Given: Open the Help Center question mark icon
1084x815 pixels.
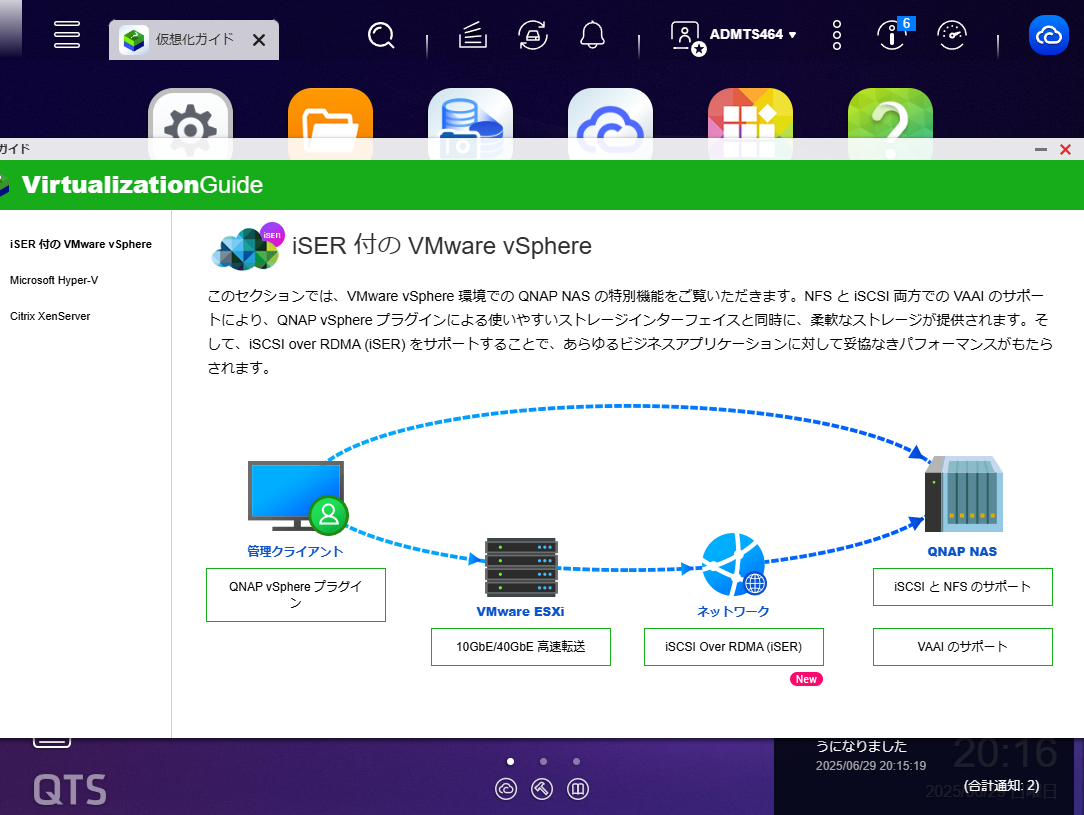Looking at the screenshot, I should (x=890, y=124).
